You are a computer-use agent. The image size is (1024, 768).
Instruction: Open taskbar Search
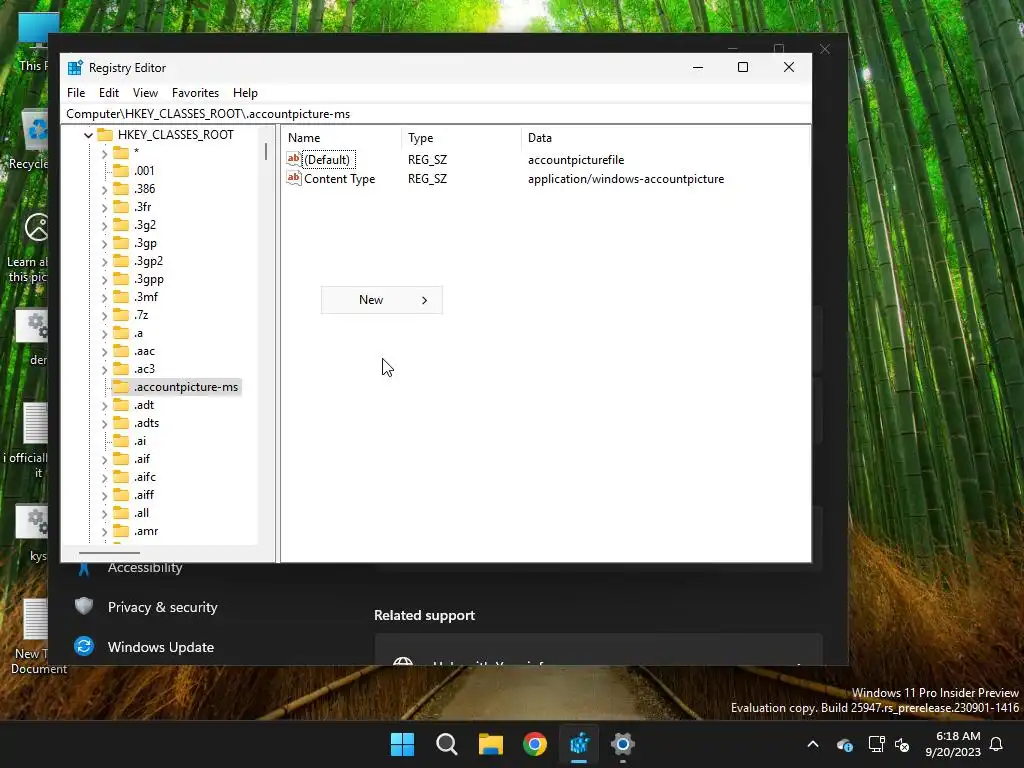click(447, 744)
